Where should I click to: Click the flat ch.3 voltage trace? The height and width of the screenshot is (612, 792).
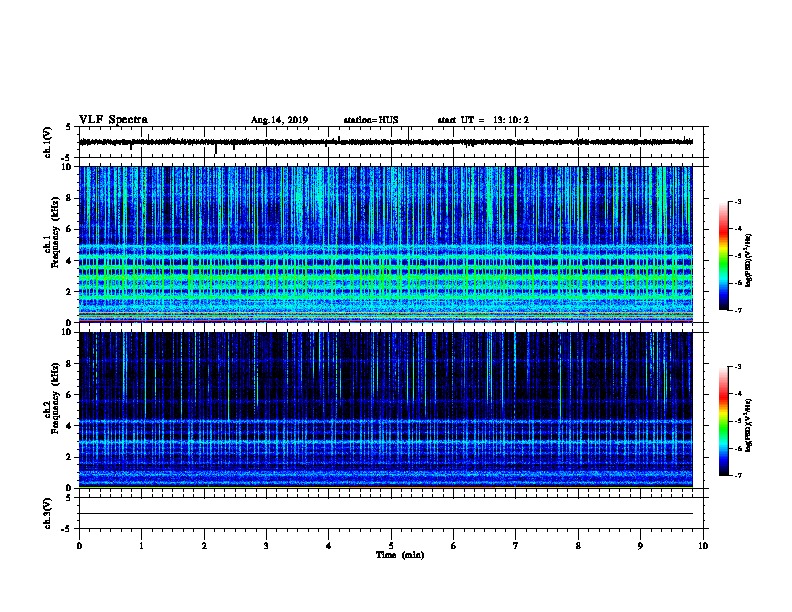pos(386,514)
